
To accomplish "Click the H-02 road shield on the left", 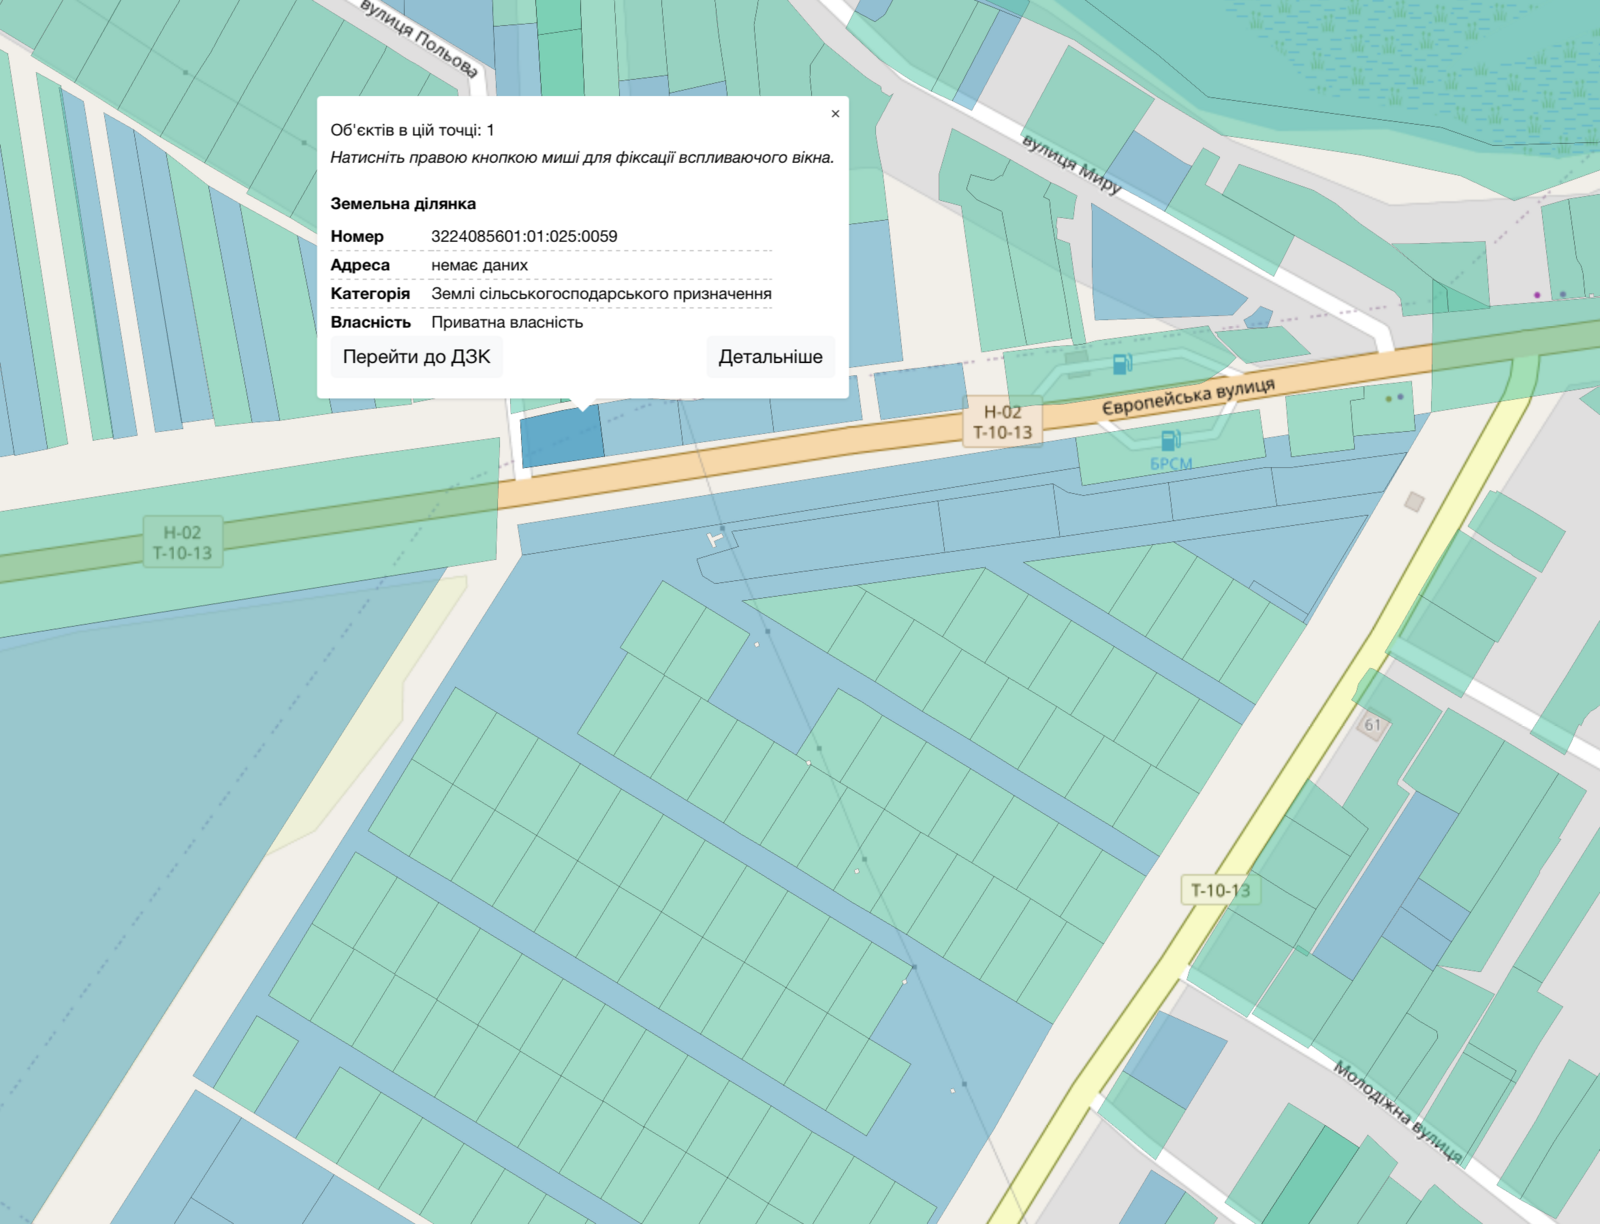I will point(182,542).
